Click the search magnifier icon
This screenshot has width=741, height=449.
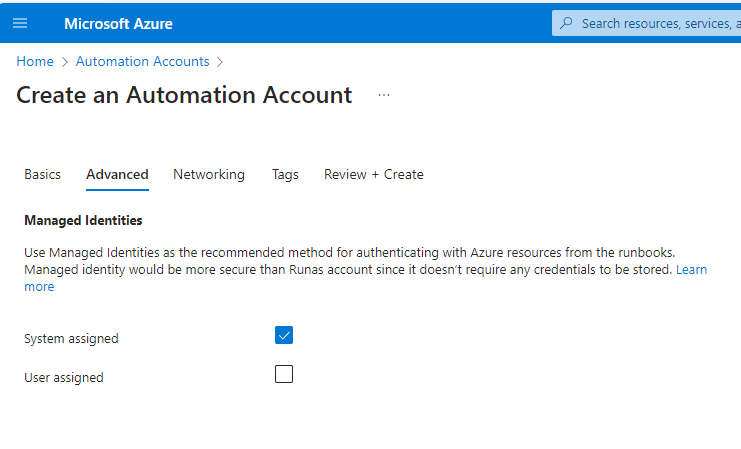[x=566, y=23]
